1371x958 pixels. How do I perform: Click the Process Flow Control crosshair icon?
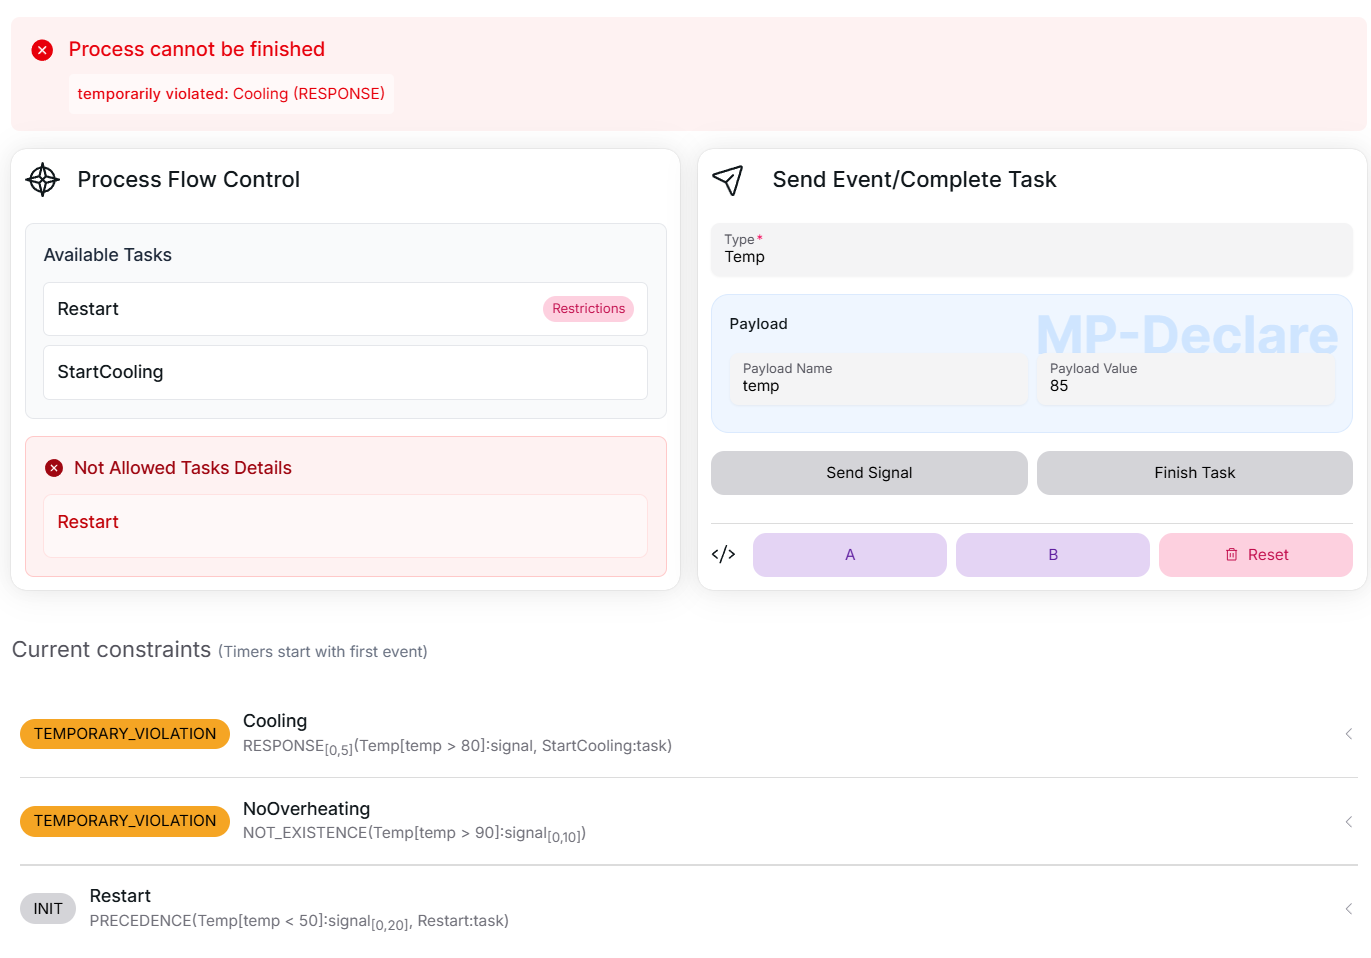coord(43,180)
